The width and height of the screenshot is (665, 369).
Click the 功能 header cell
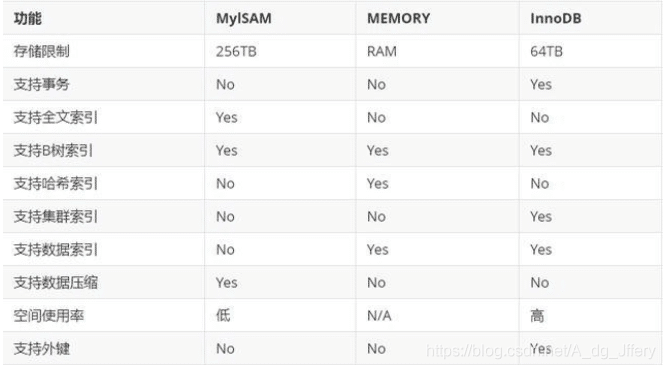[28, 19]
